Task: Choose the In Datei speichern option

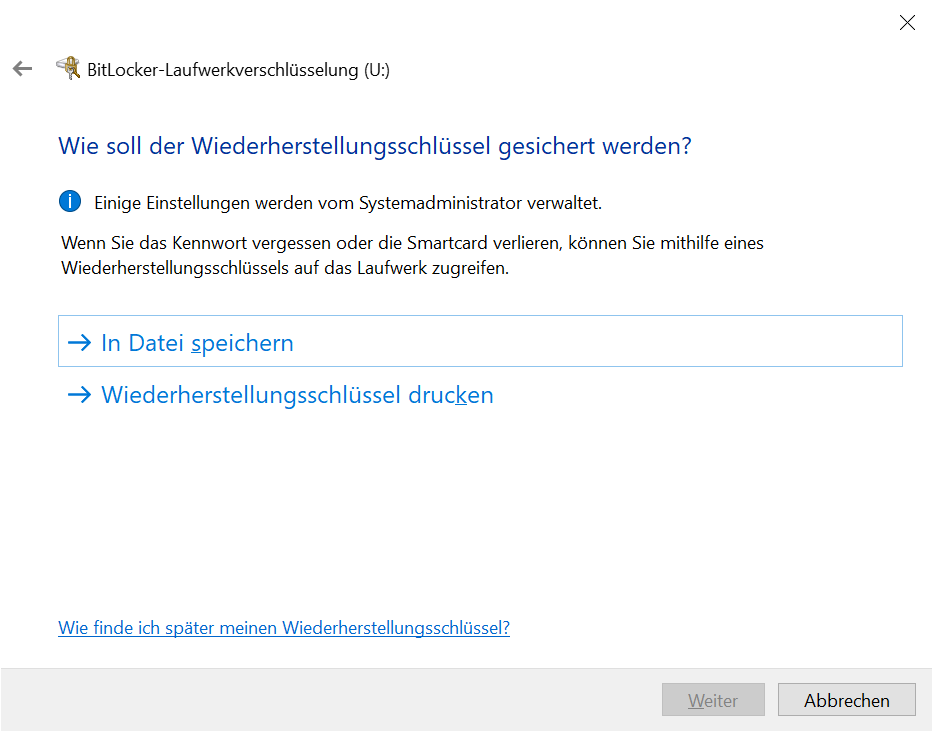Action: pos(197,343)
